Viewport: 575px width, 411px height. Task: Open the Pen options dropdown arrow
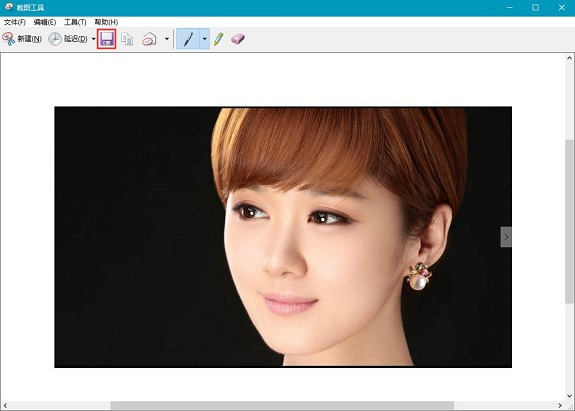(x=205, y=39)
